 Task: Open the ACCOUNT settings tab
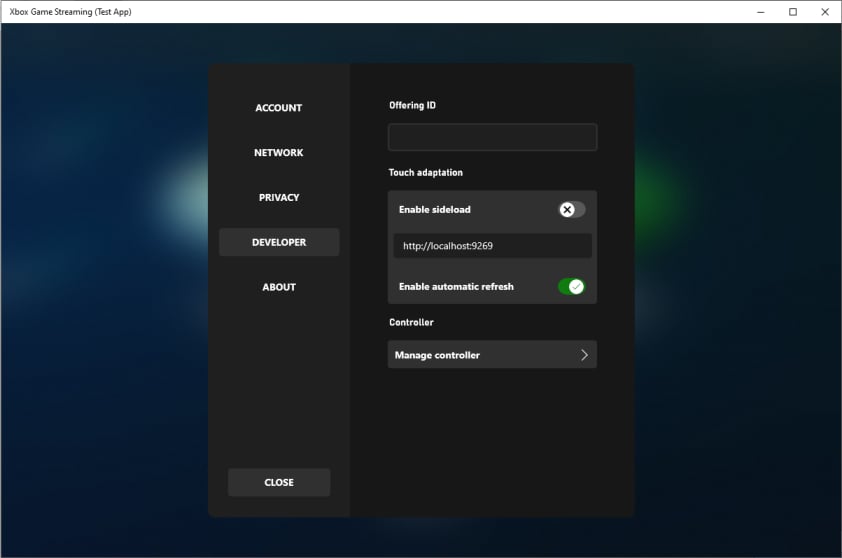click(x=279, y=108)
